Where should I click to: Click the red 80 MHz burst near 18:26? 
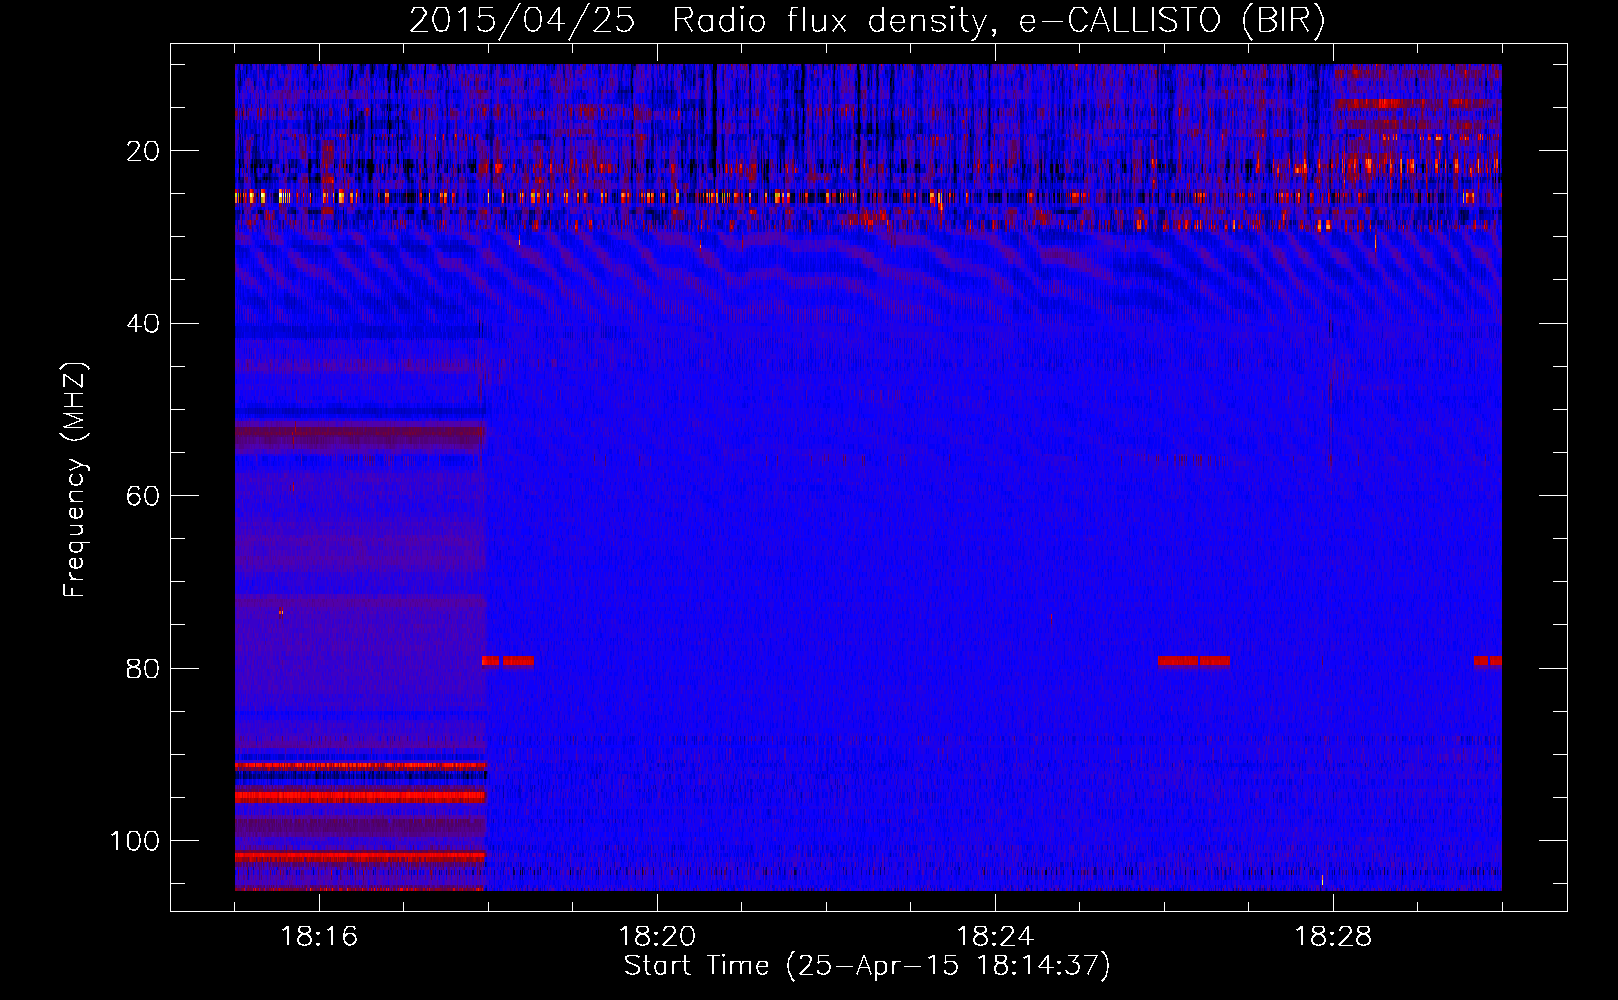click(1193, 661)
